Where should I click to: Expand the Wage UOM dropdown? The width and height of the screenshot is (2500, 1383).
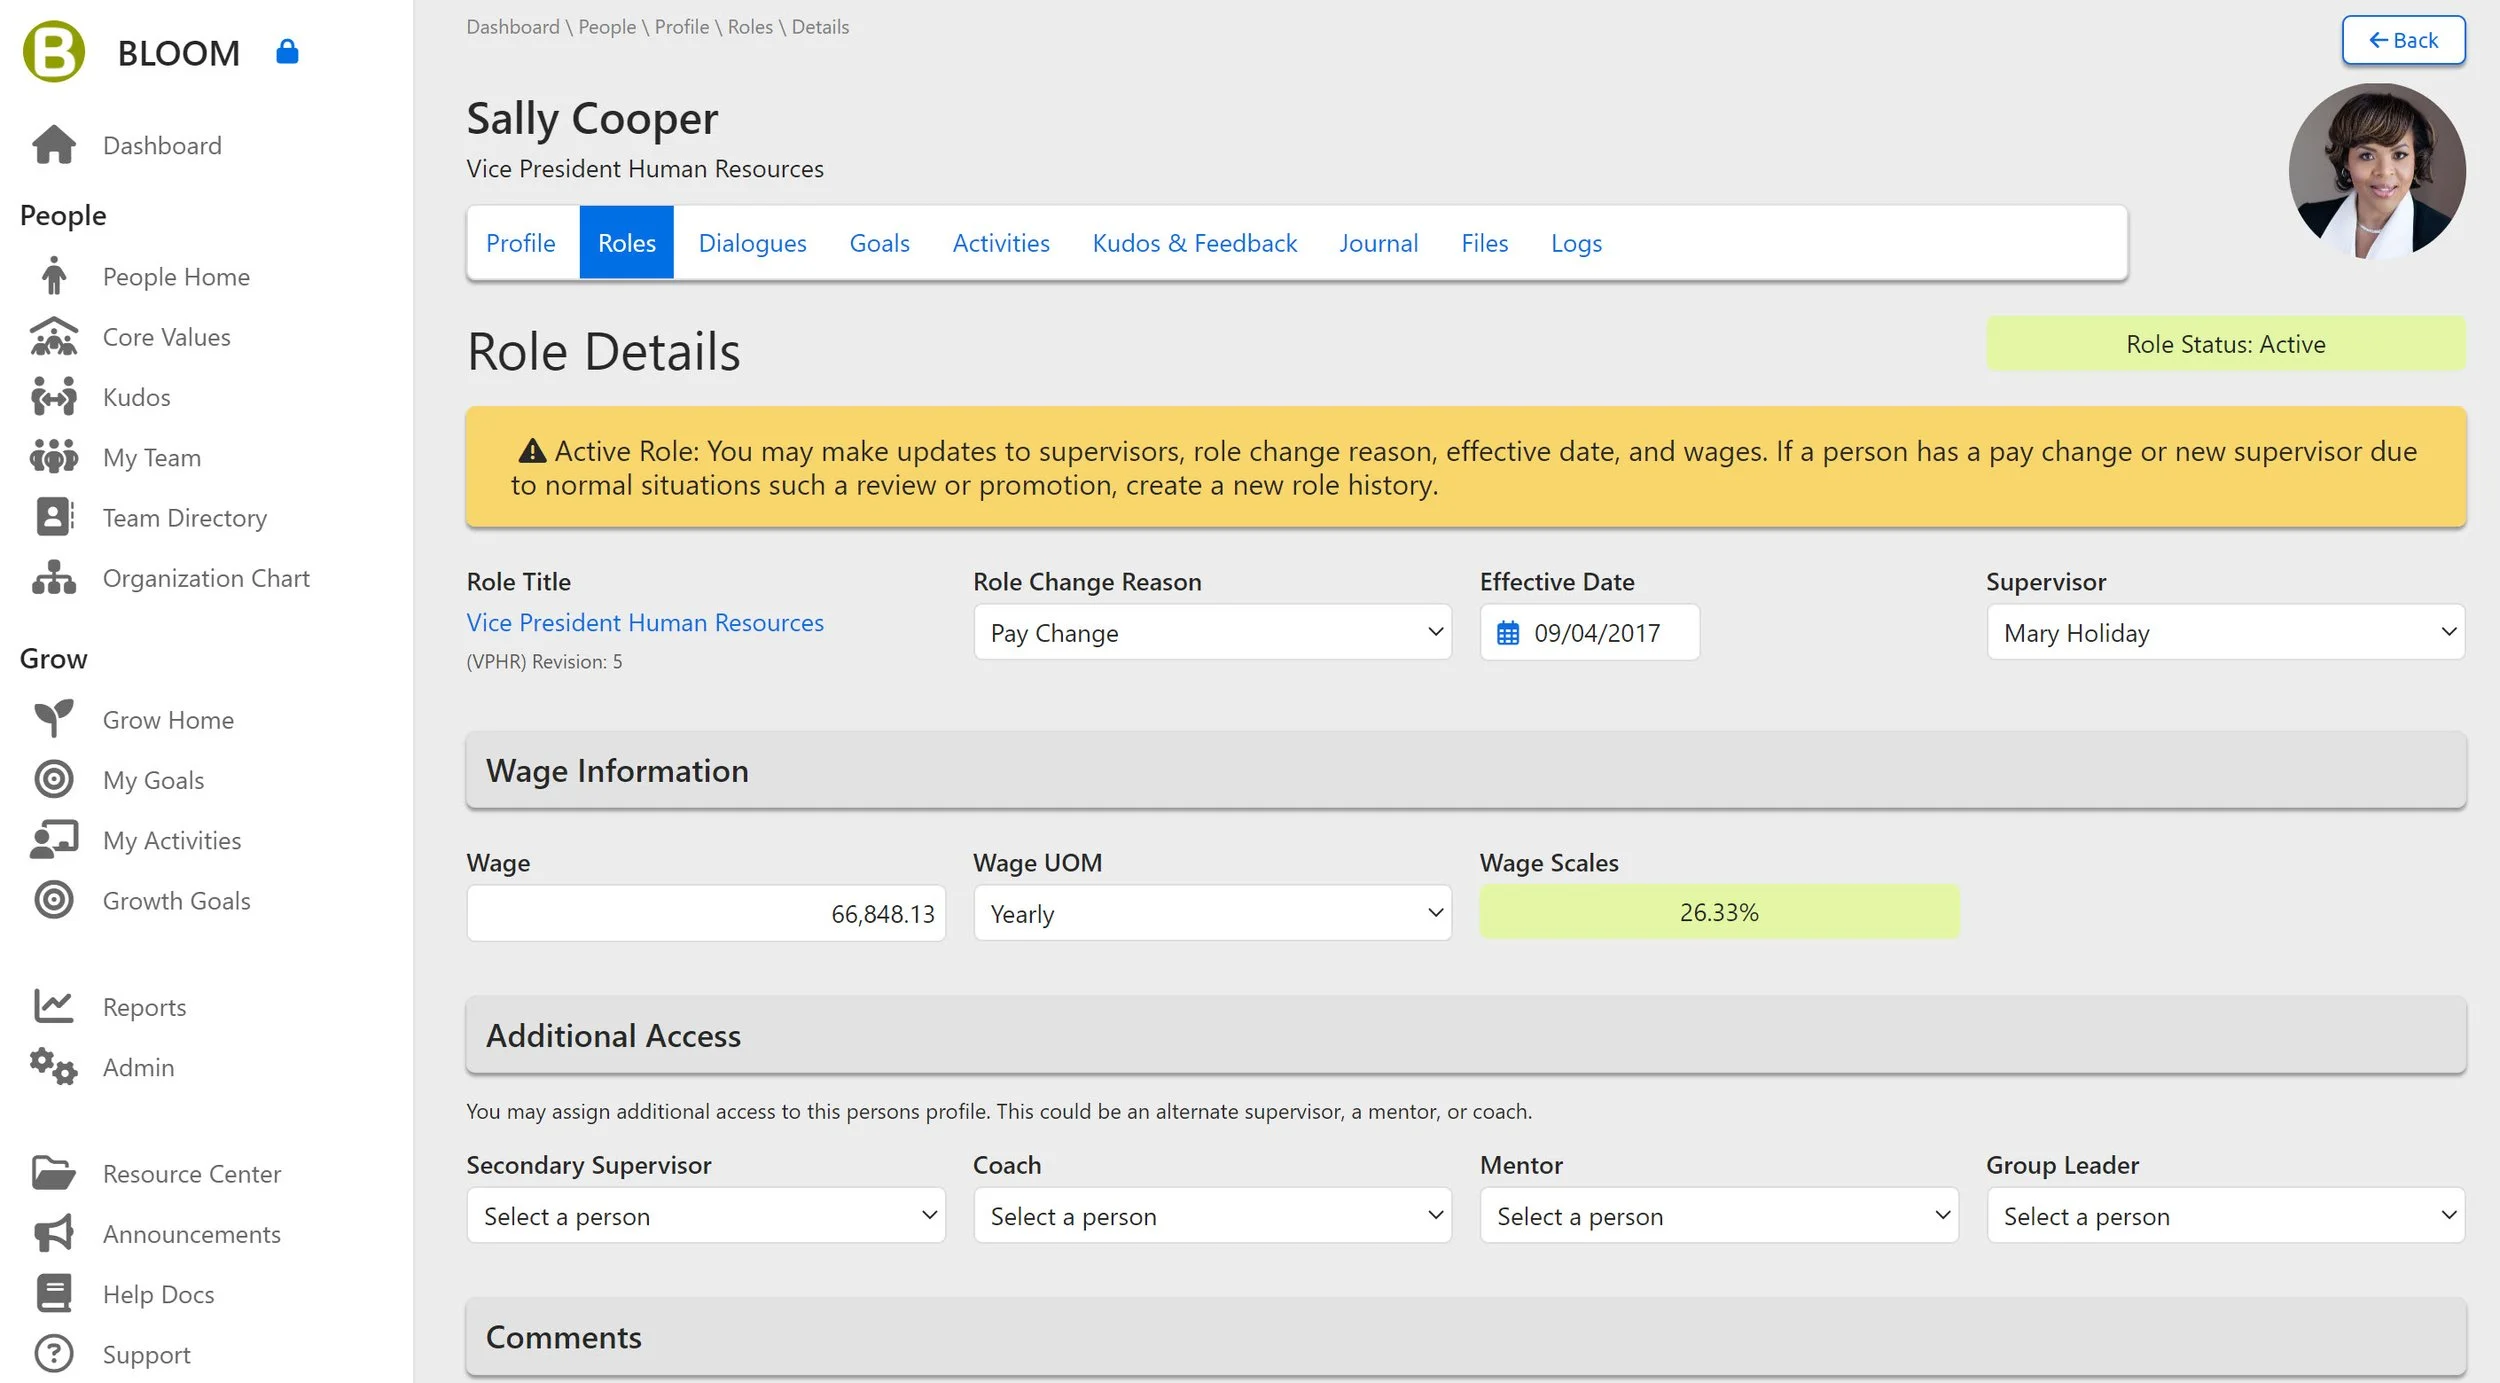coord(1211,913)
